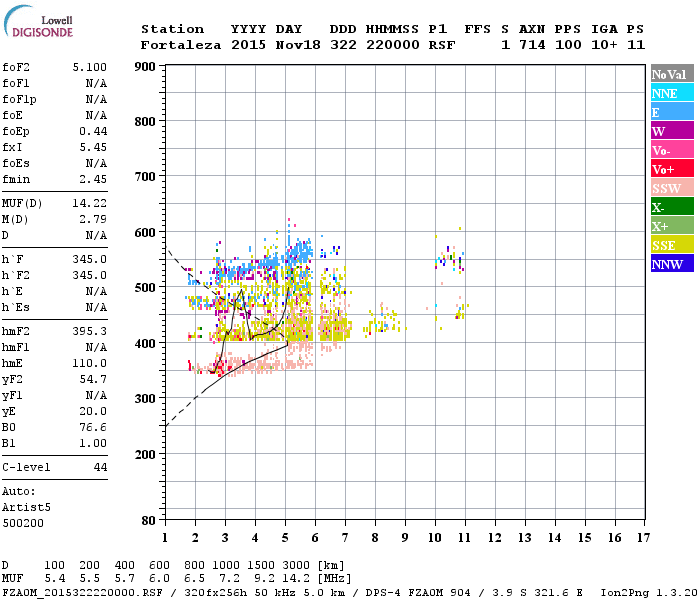Click the yF2 value 54.7
The width and height of the screenshot is (700, 600).
tap(93, 379)
